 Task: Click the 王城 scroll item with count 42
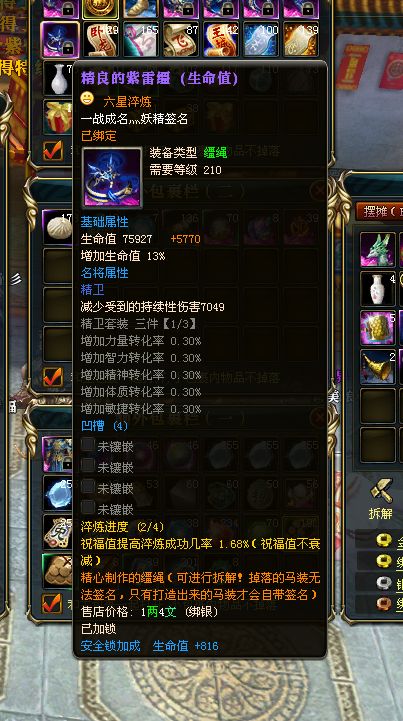221,40
